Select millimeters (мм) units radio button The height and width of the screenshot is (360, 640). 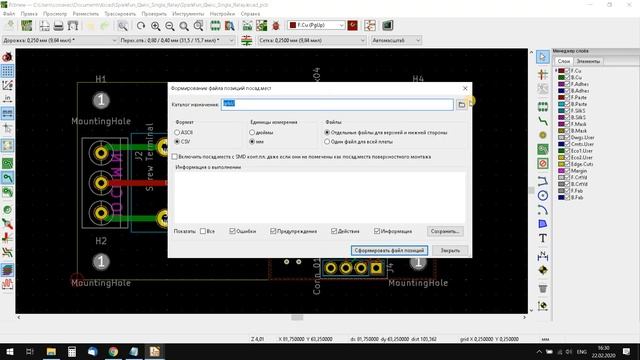252,142
